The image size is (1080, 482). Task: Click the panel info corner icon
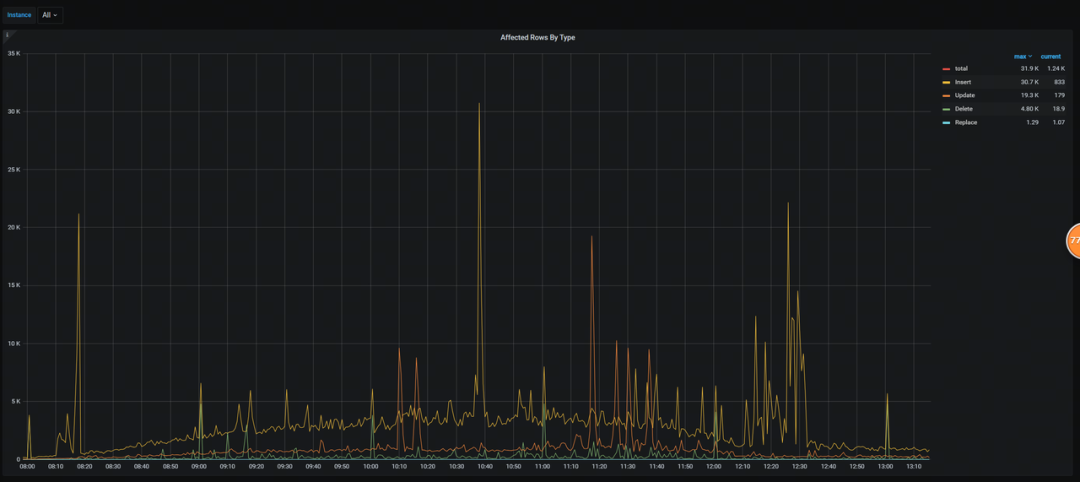(7, 34)
